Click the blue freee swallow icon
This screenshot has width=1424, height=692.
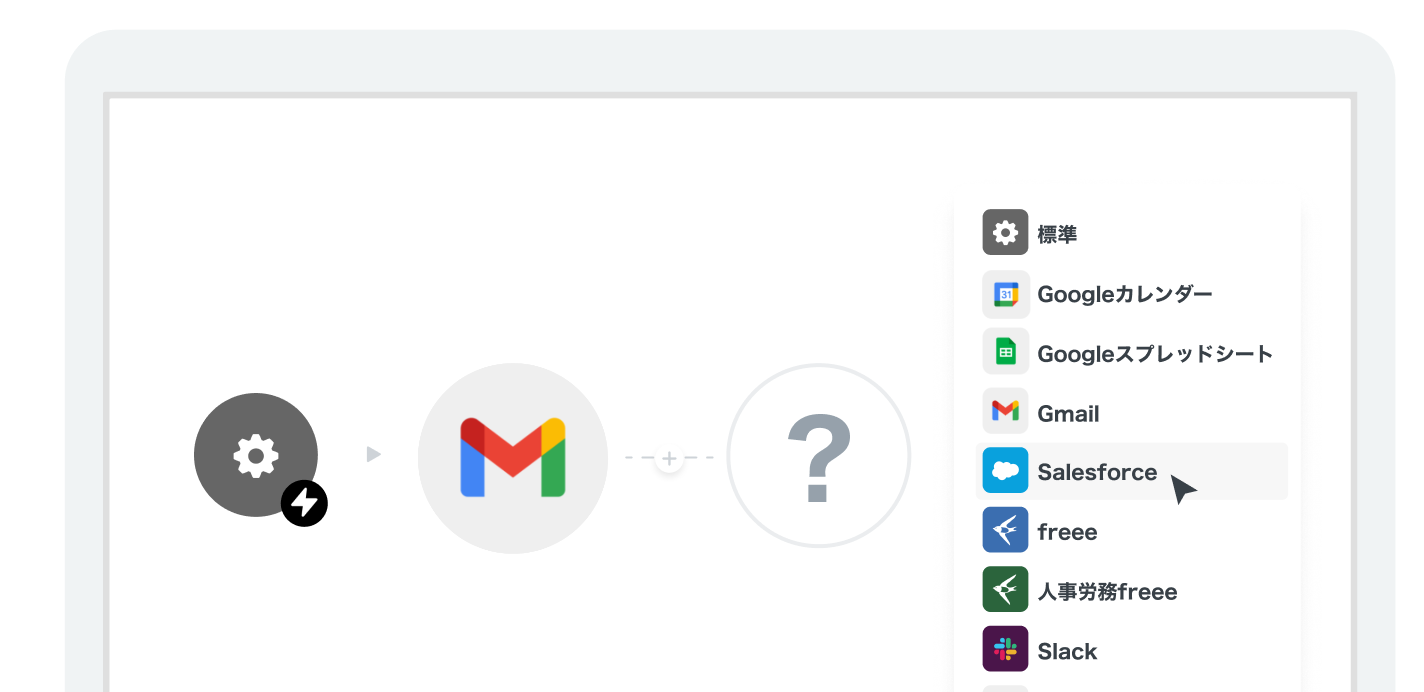click(1005, 530)
